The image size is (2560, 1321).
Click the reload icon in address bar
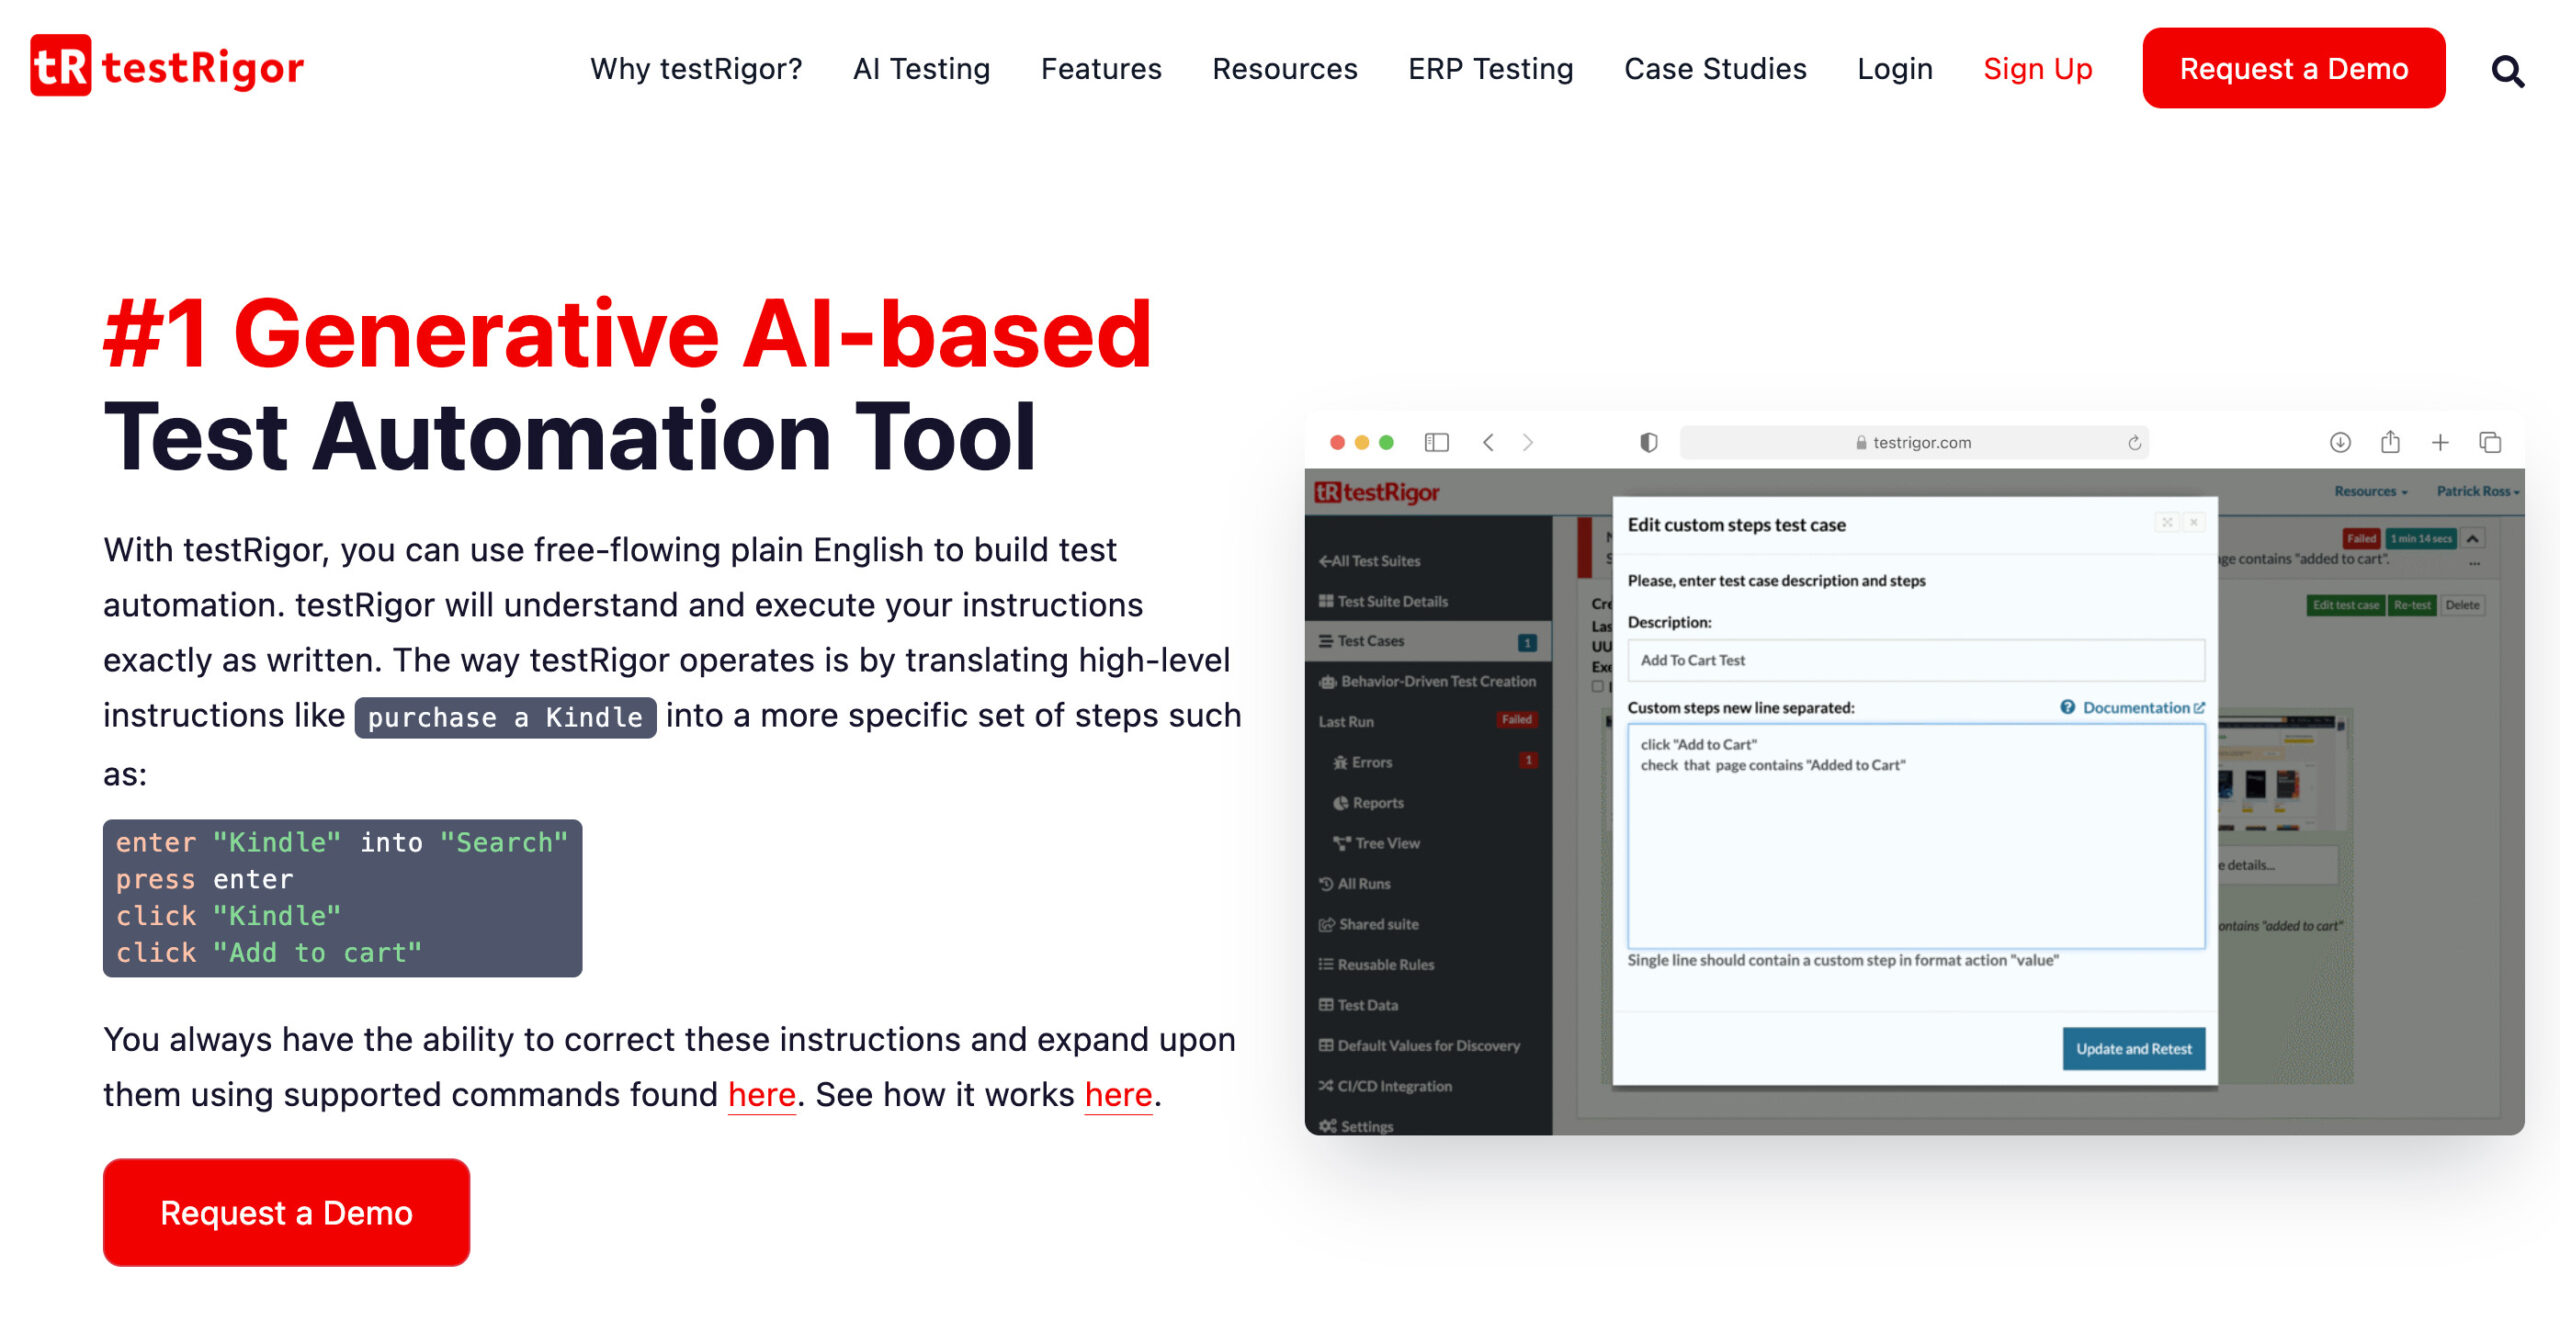[2134, 442]
